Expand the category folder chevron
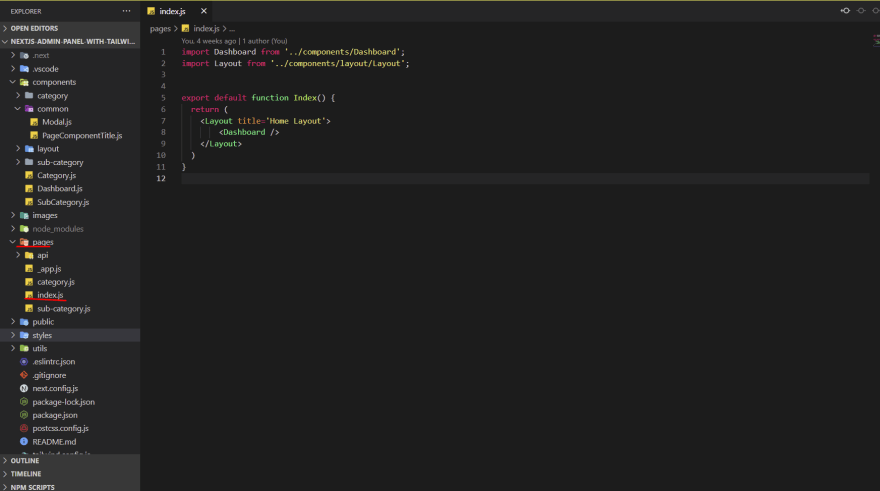The width and height of the screenshot is (880, 491). coord(18,95)
